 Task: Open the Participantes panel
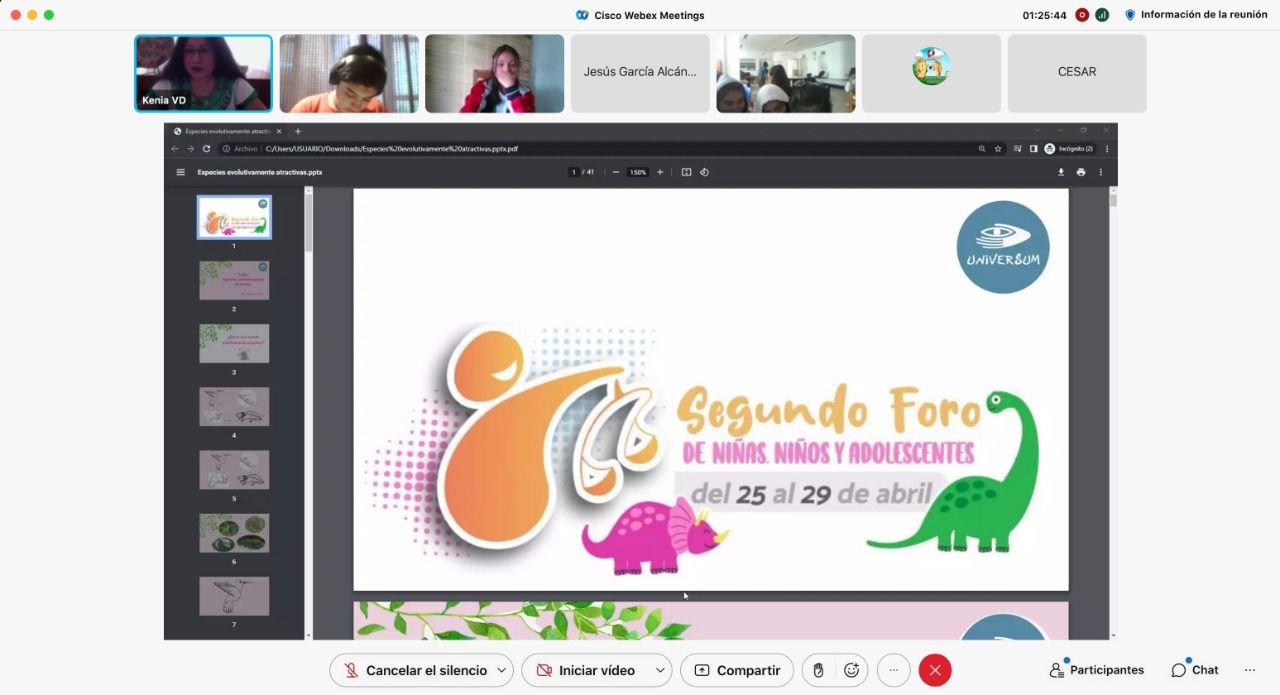[x=1096, y=670]
